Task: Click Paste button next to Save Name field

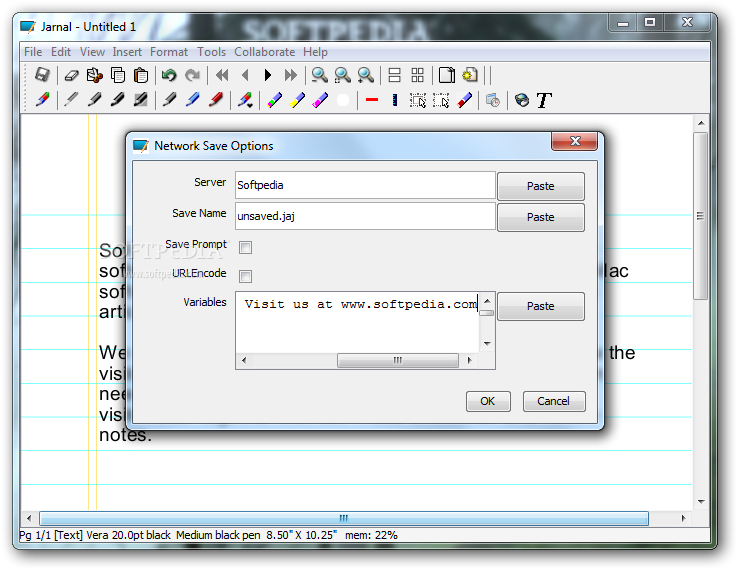Action: 541,217
